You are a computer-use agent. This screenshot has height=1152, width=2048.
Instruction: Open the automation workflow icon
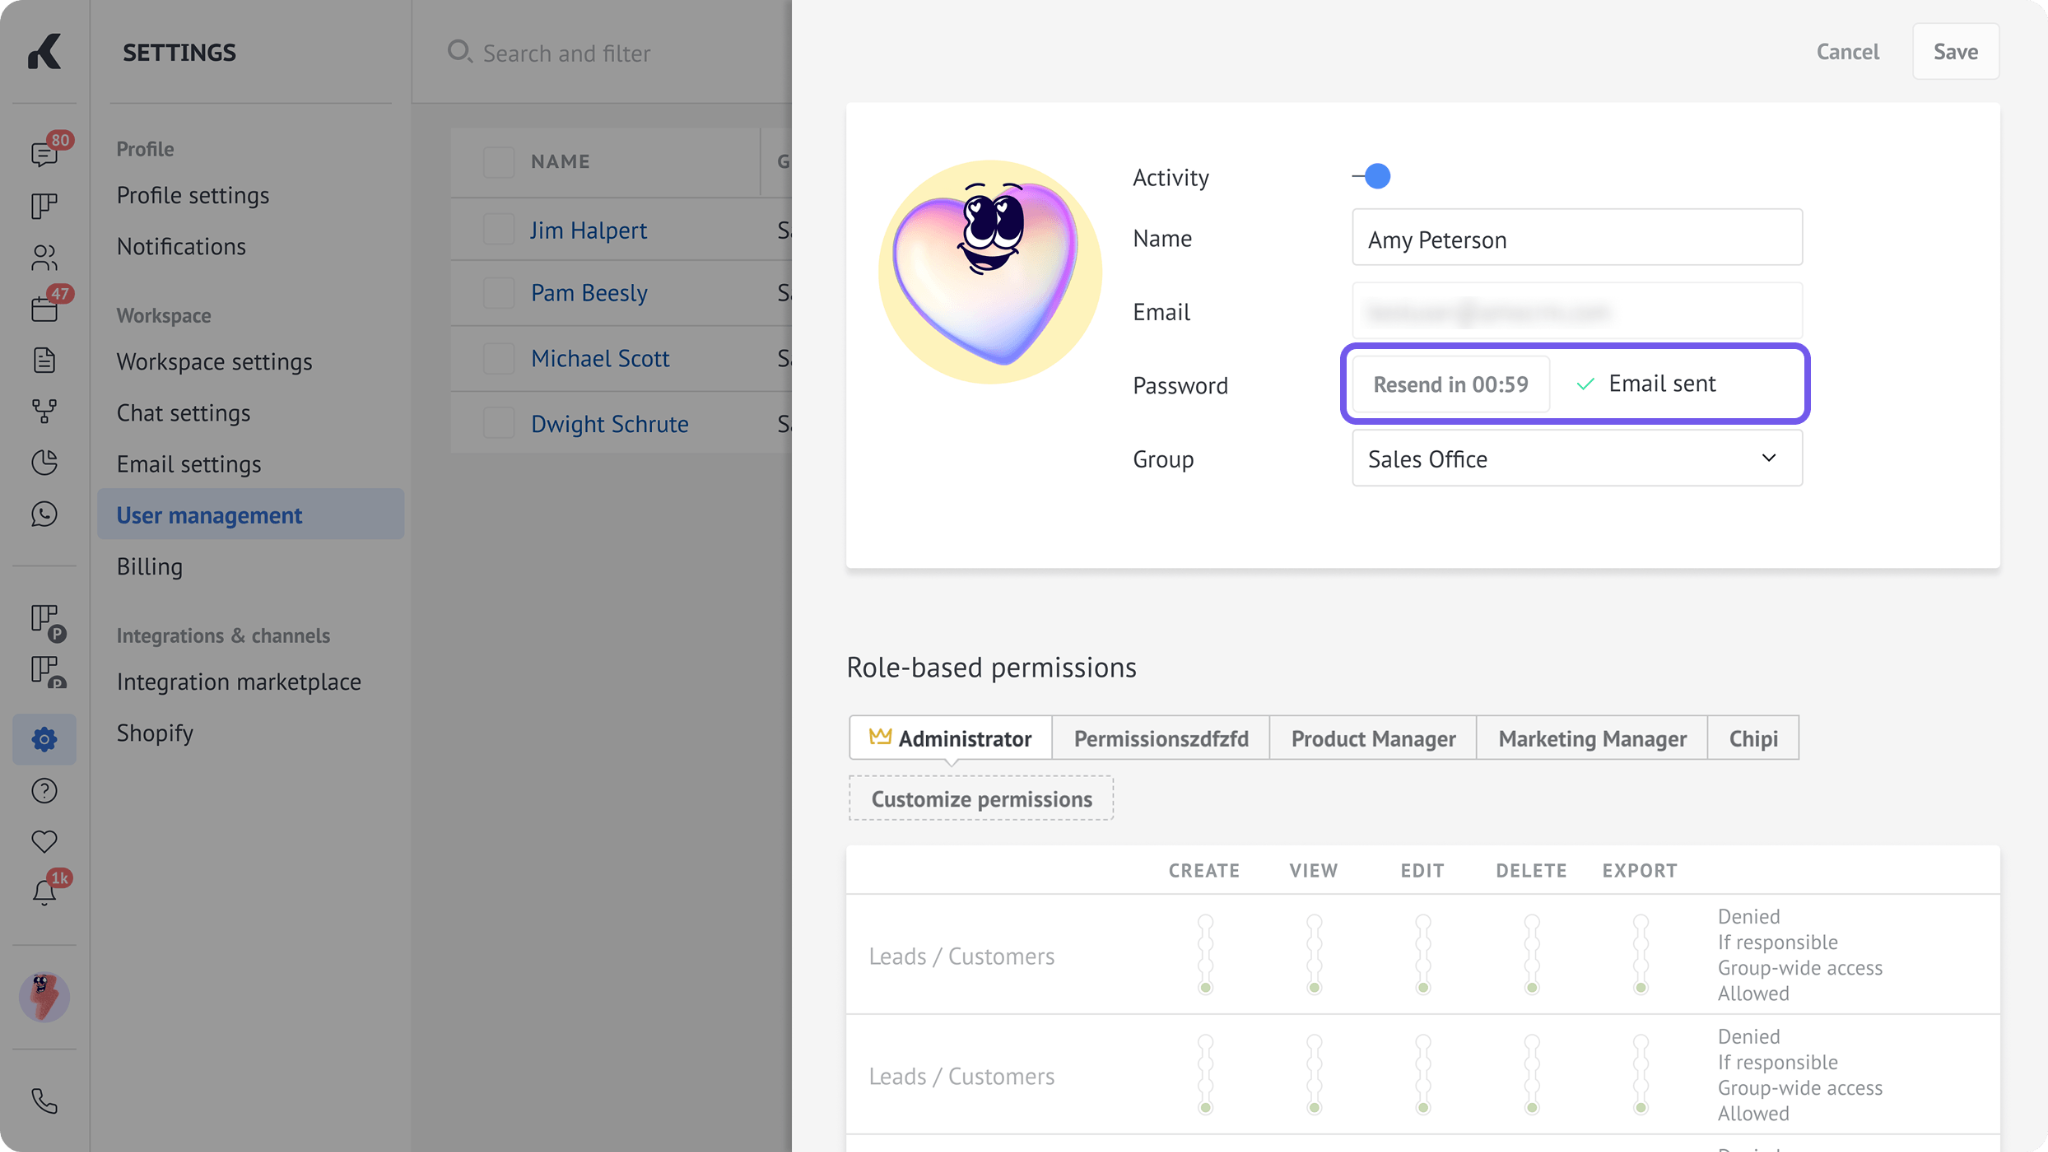(44, 411)
